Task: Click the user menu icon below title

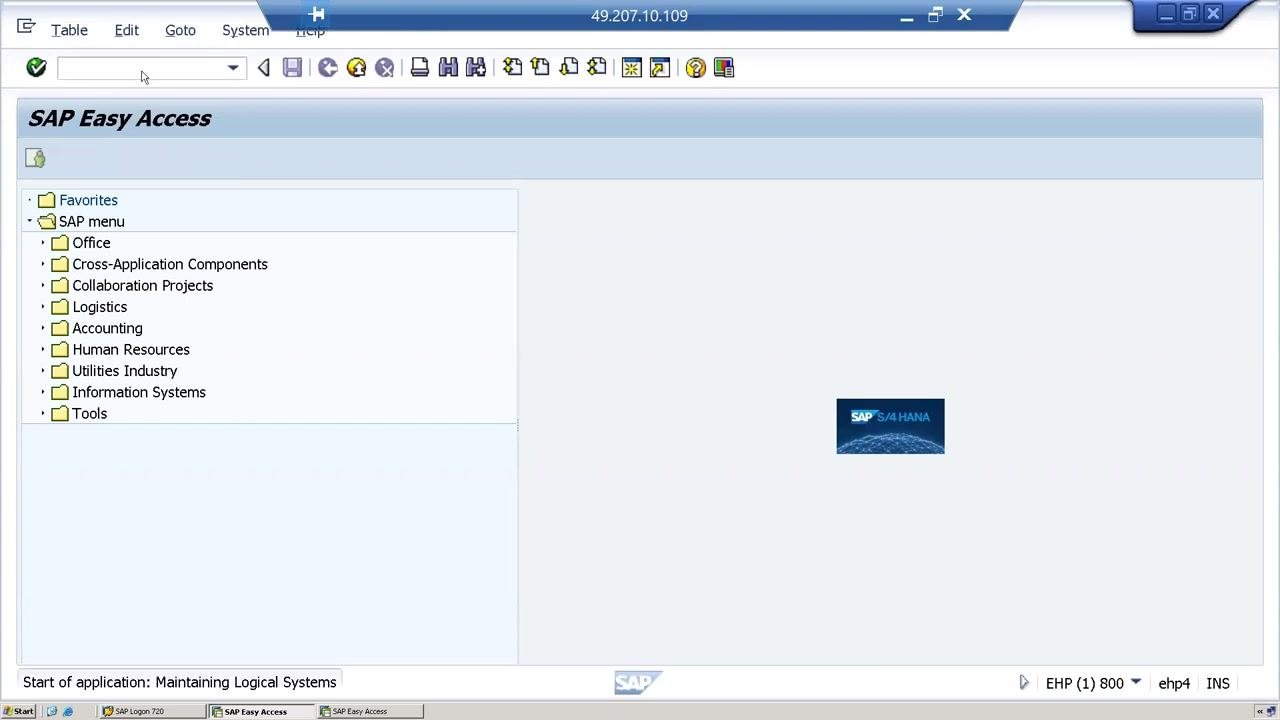Action: click(x=35, y=158)
